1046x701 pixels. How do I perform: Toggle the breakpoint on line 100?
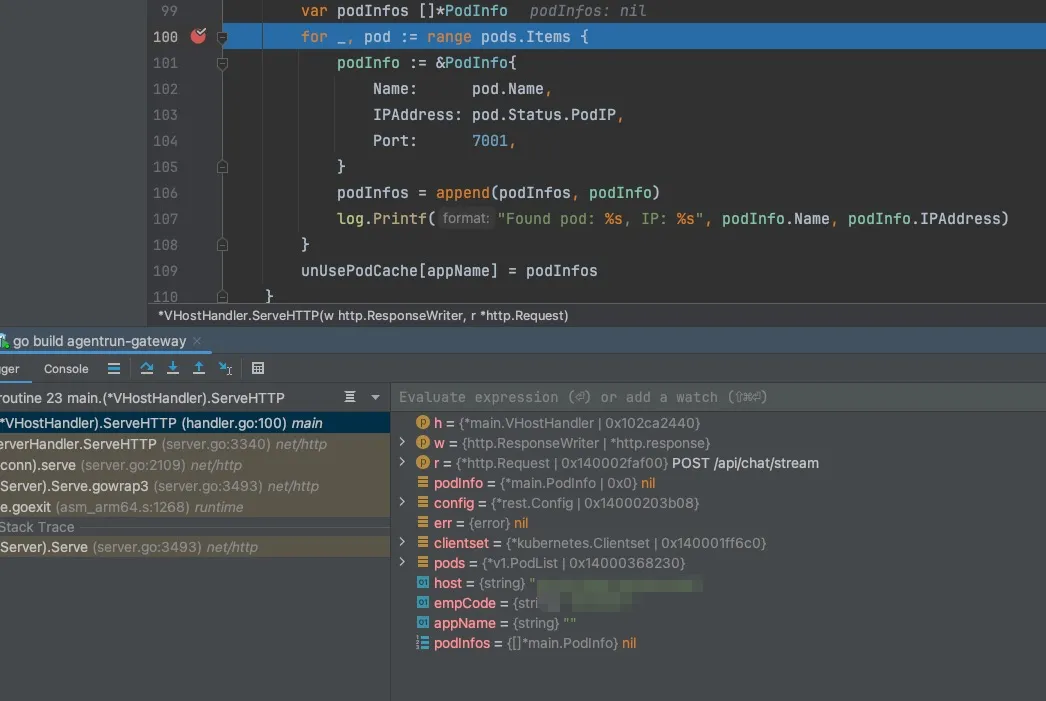(198, 36)
